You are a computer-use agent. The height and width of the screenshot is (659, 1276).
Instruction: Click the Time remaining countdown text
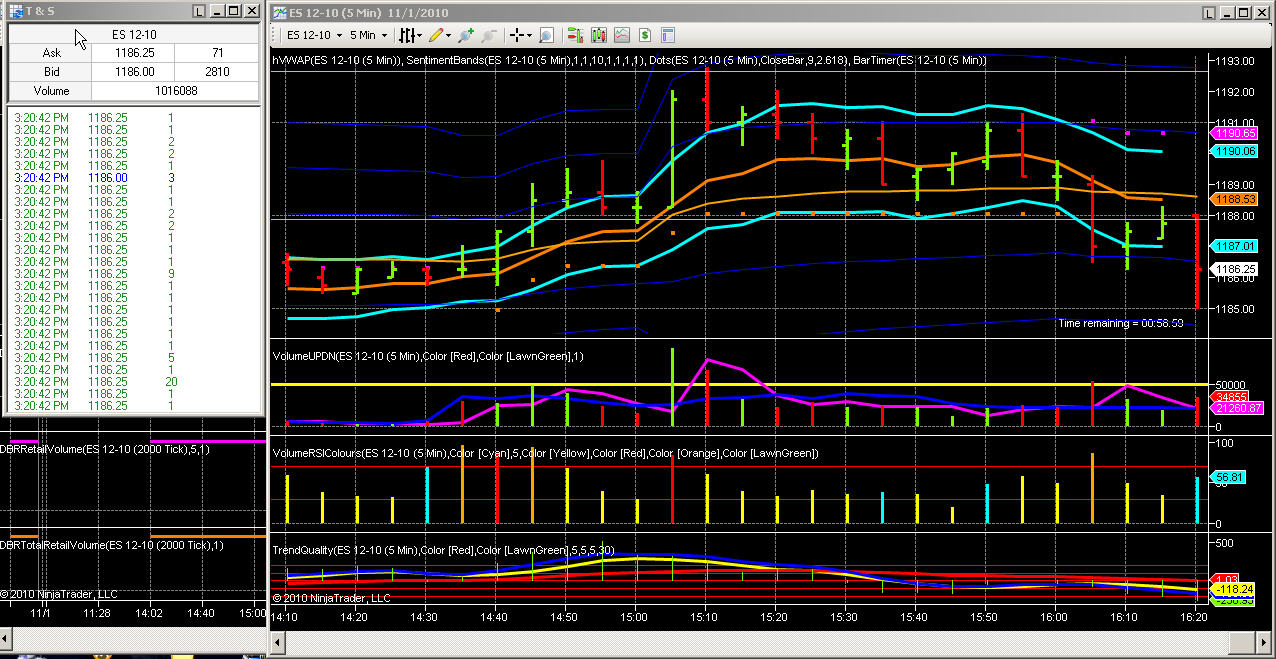click(x=1120, y=323)
